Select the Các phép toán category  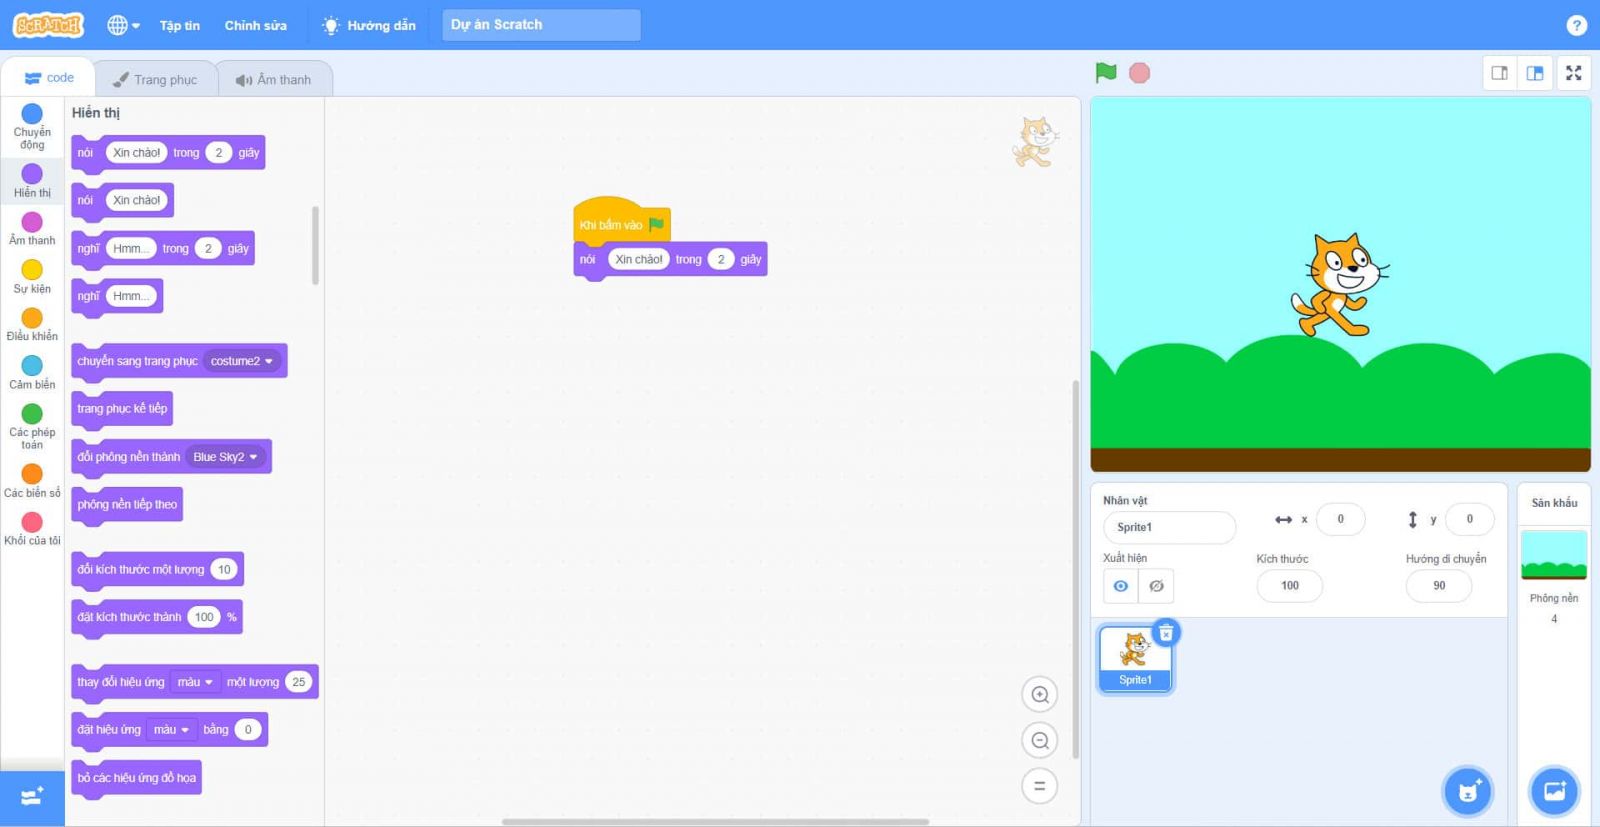[x=32, y=427]
